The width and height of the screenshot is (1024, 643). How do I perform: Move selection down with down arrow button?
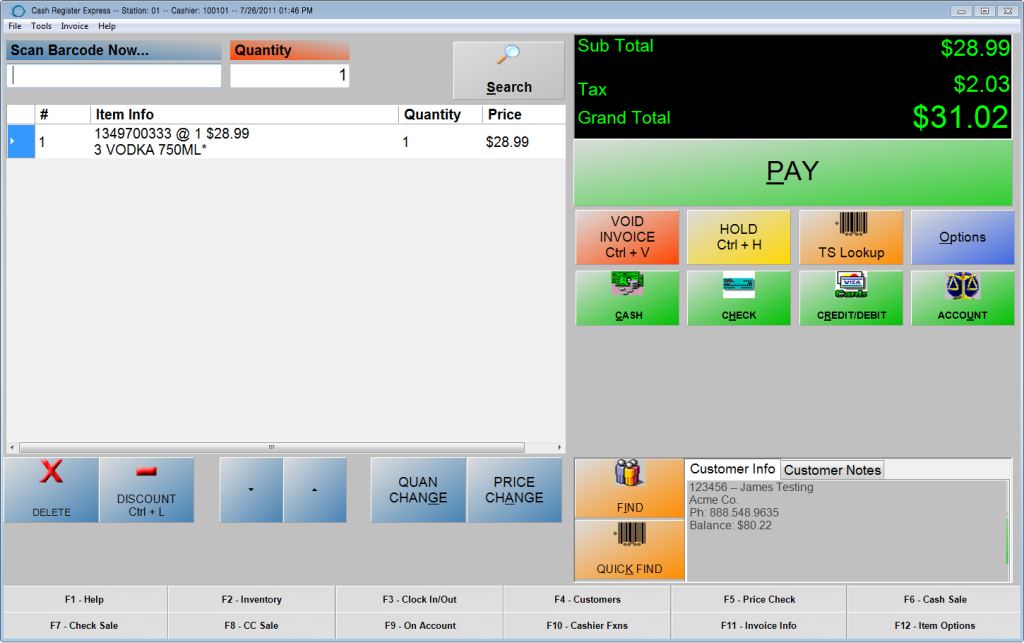tap(251, 490)
